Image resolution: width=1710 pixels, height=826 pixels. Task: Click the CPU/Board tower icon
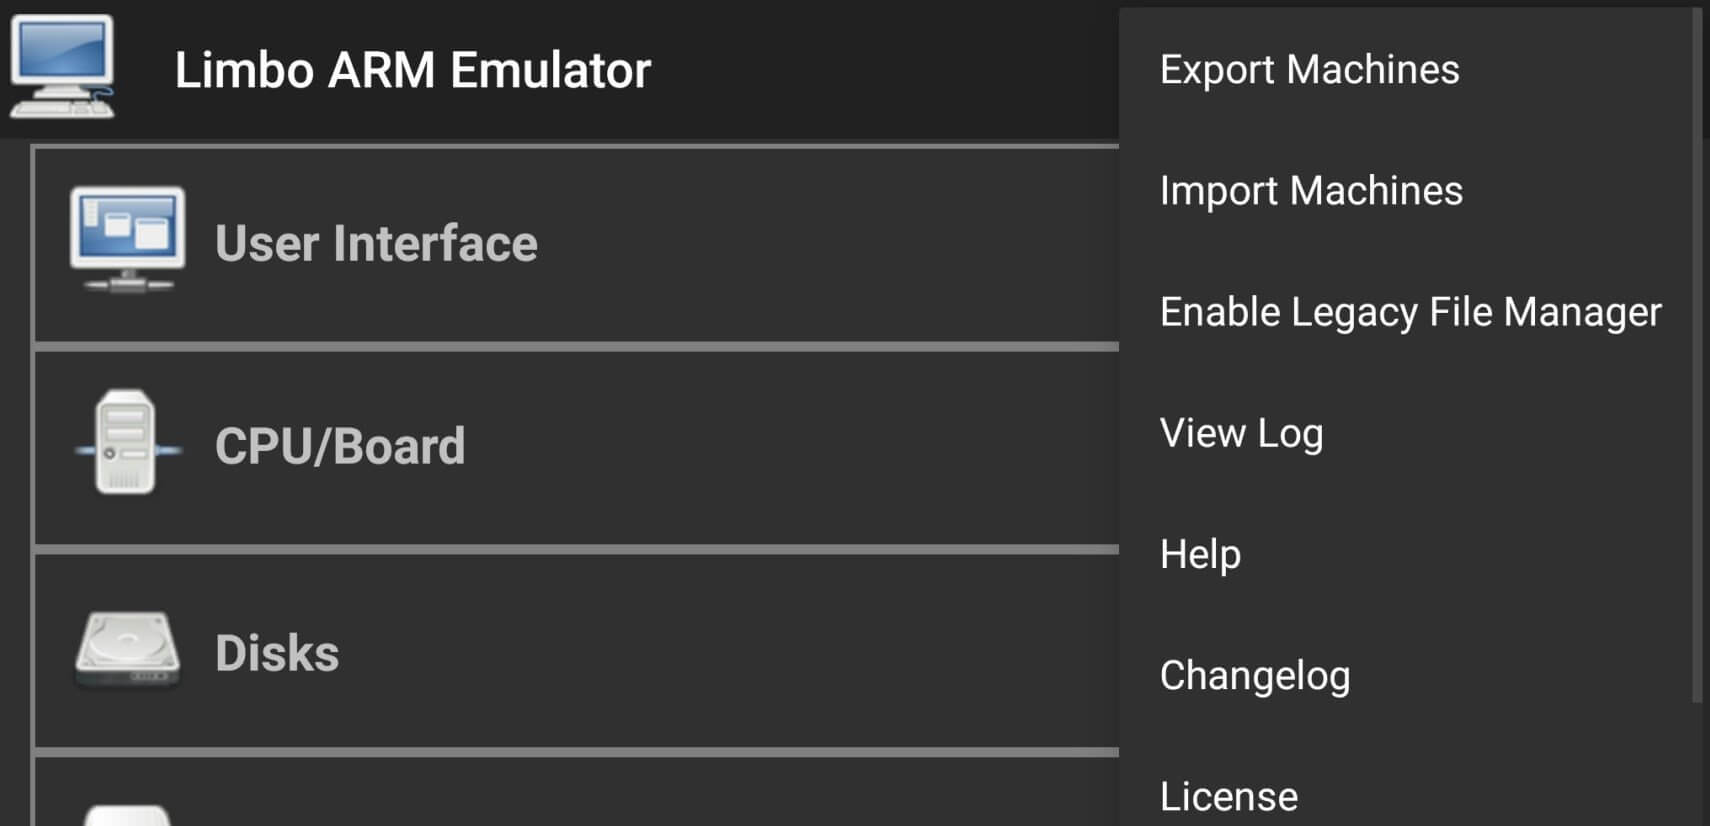[126, 443]
